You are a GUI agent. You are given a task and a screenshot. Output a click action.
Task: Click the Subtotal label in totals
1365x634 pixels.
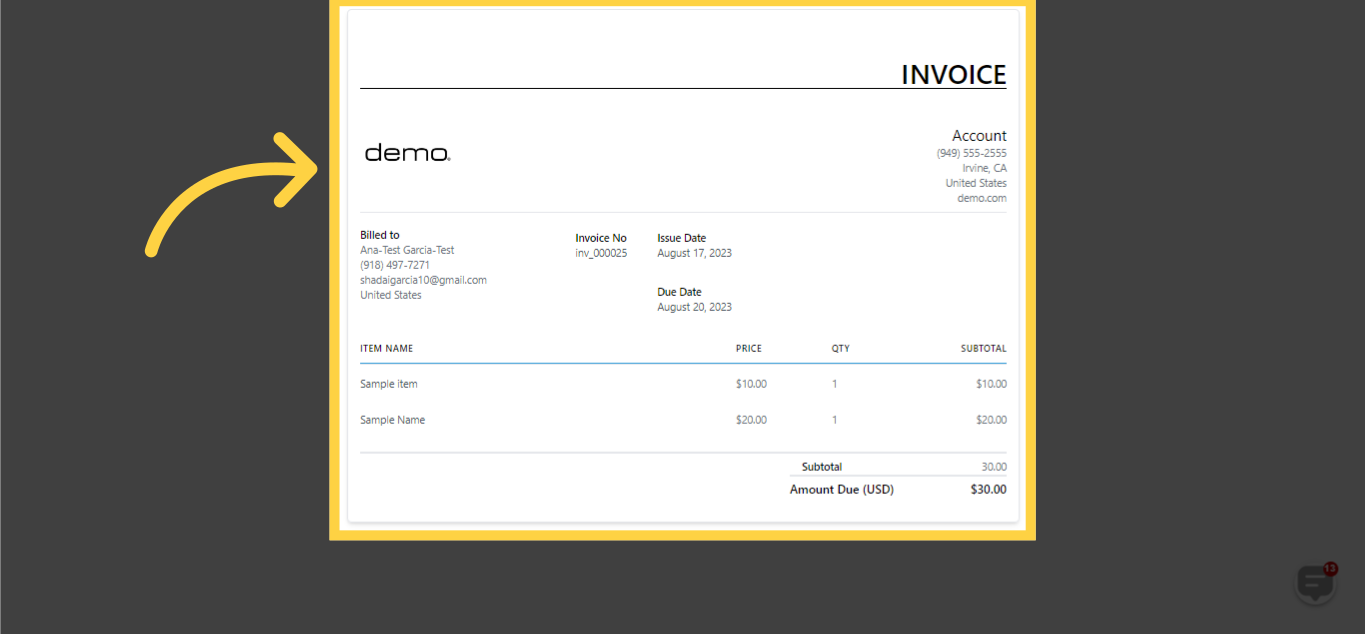click(822, 467)
